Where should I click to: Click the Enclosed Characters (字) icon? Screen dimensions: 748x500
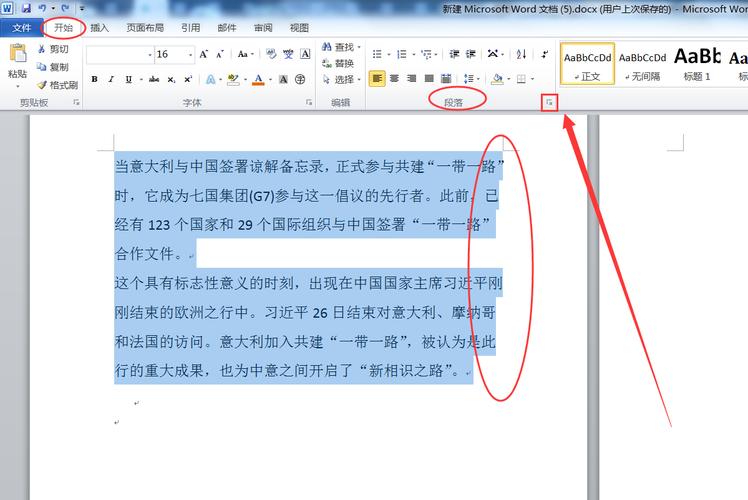tap(300, 79)
